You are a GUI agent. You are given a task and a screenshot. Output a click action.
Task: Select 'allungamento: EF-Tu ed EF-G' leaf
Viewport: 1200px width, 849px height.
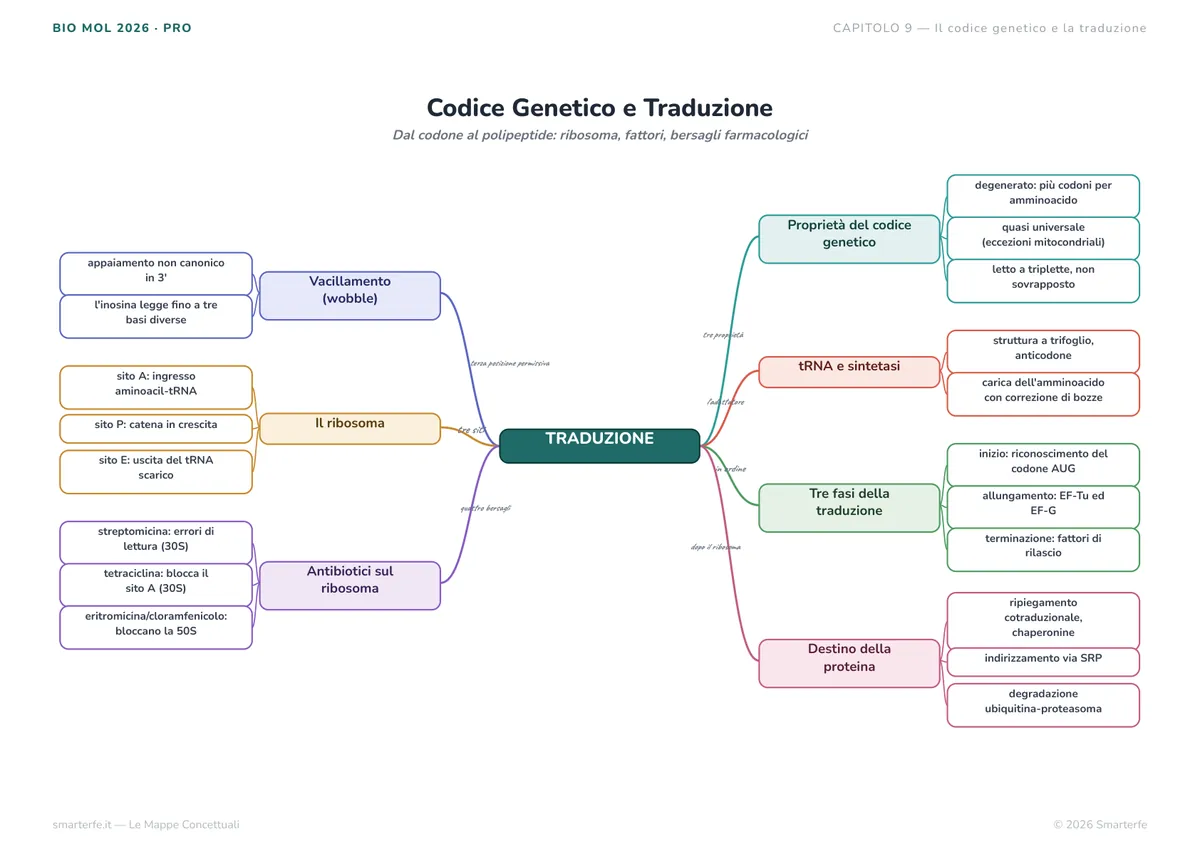pos(1043,507)
